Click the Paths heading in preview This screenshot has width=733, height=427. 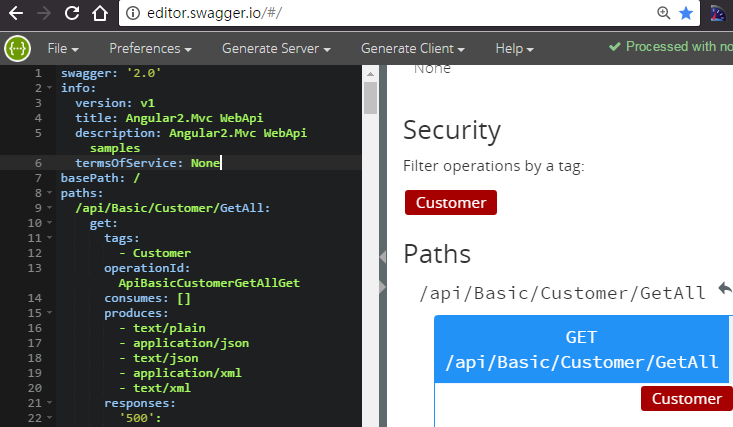pyautogui.click(x=437, y=254)
